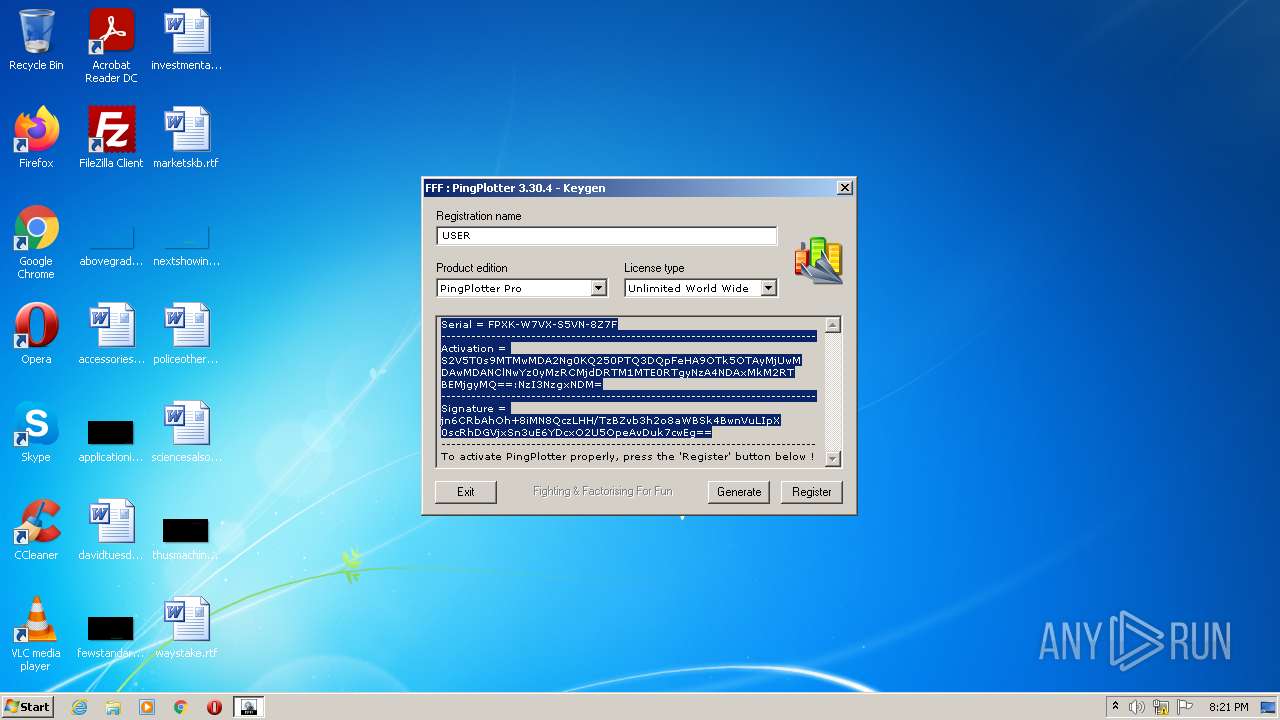Open Opera from the taskbar
This screenshot has width=1280, height=720.
(x=214, y=707)
